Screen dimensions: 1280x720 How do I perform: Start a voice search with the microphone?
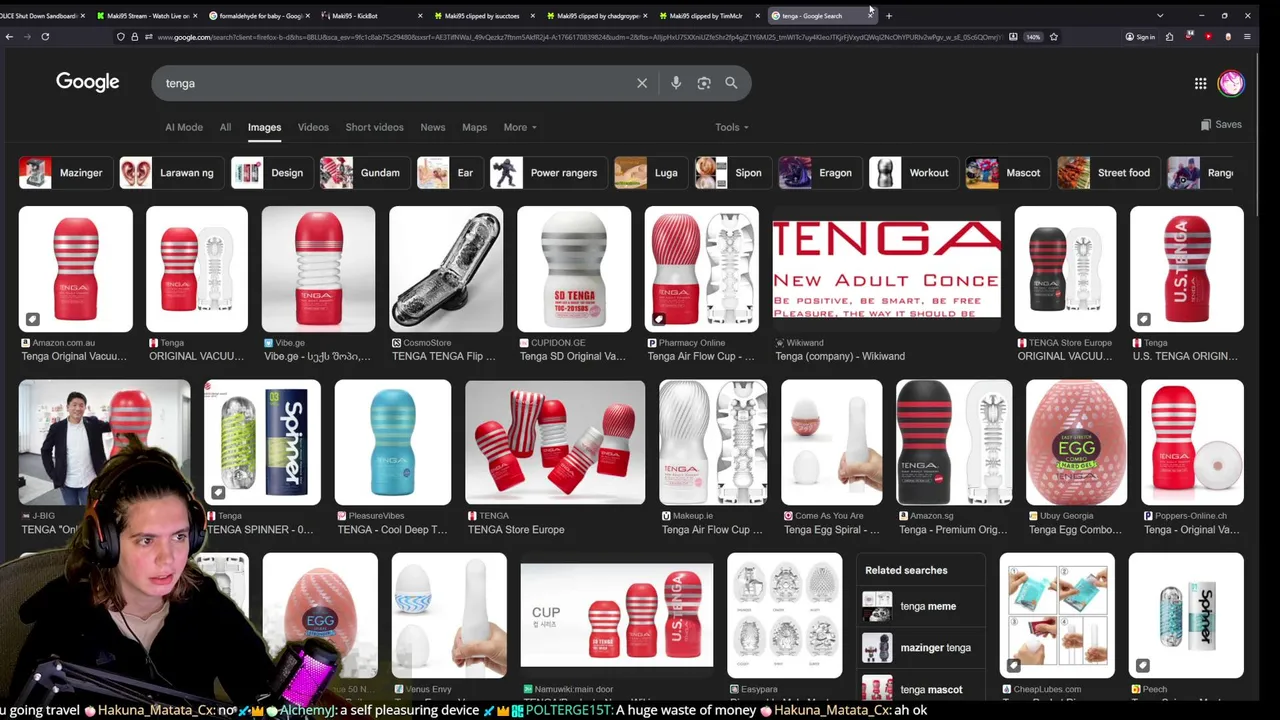676,83
